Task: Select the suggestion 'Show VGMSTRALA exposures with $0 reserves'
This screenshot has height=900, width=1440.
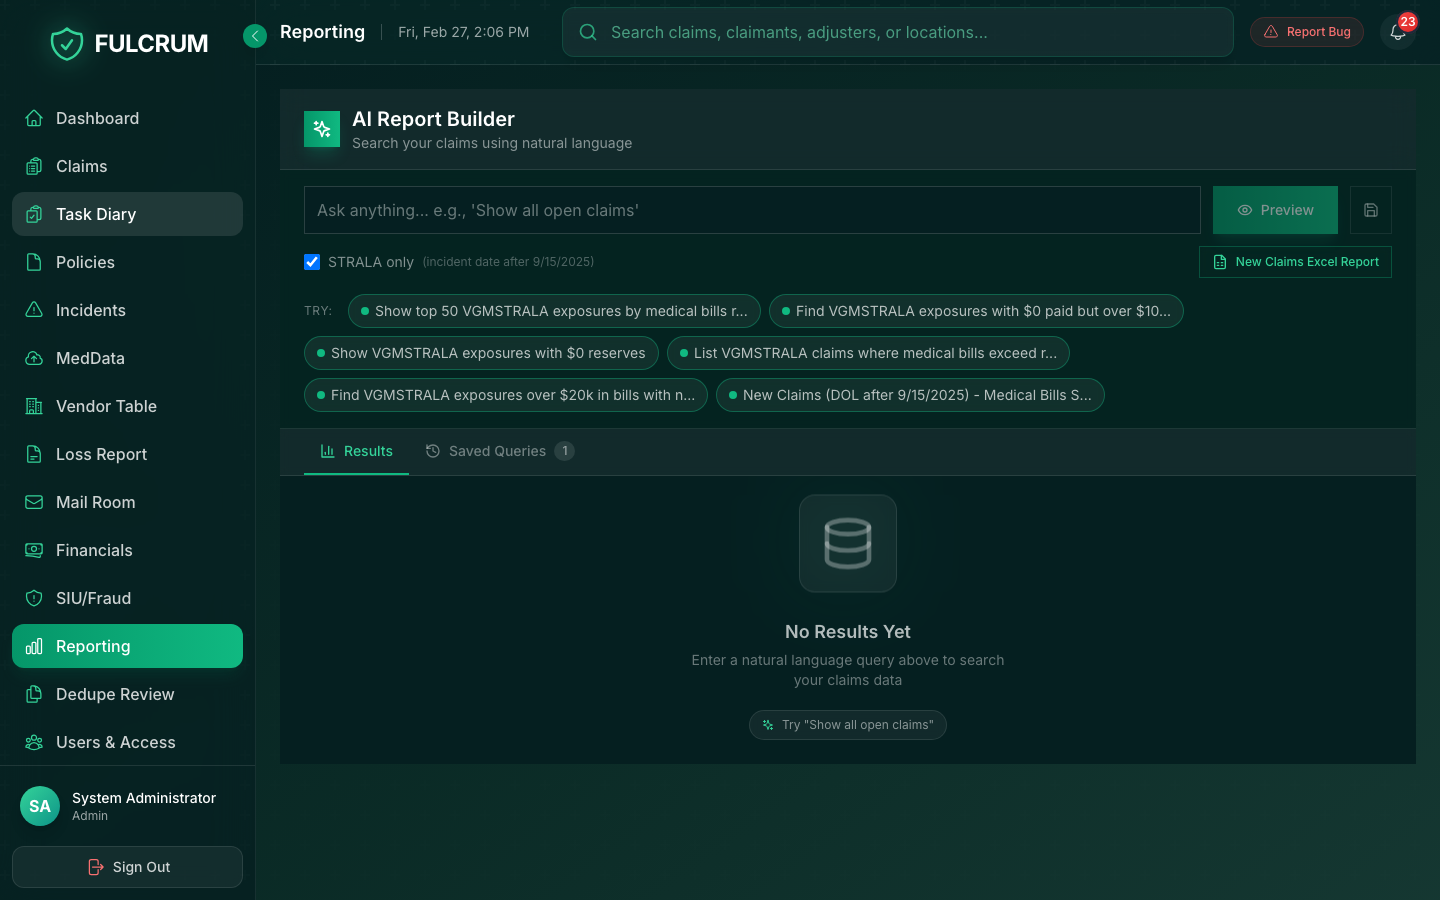Action: (481, 353)
